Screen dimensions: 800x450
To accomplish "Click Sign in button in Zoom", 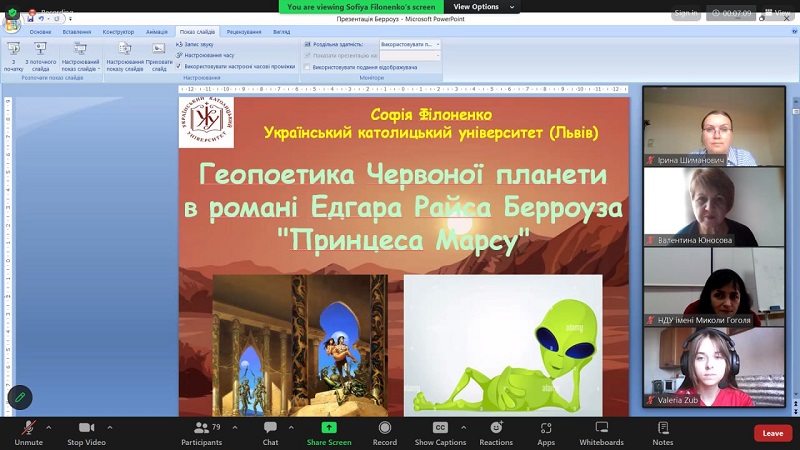I will click(x=686, y=13).
